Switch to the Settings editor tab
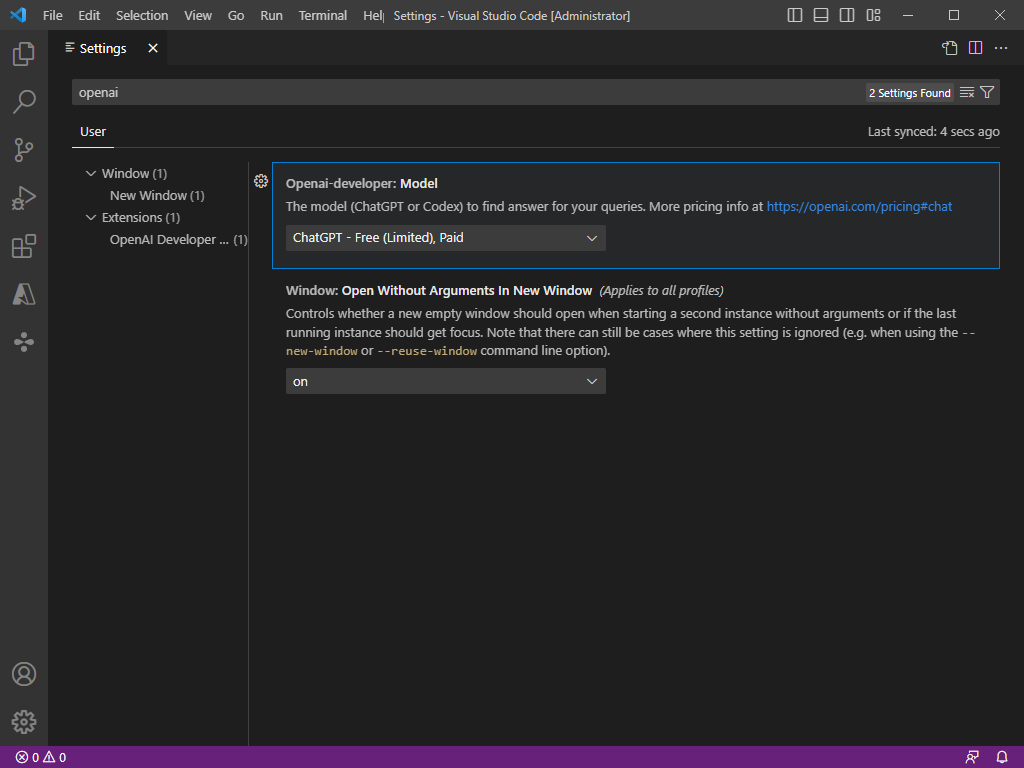The height and width of the screenshot is (768, 1024). point(103,48)
